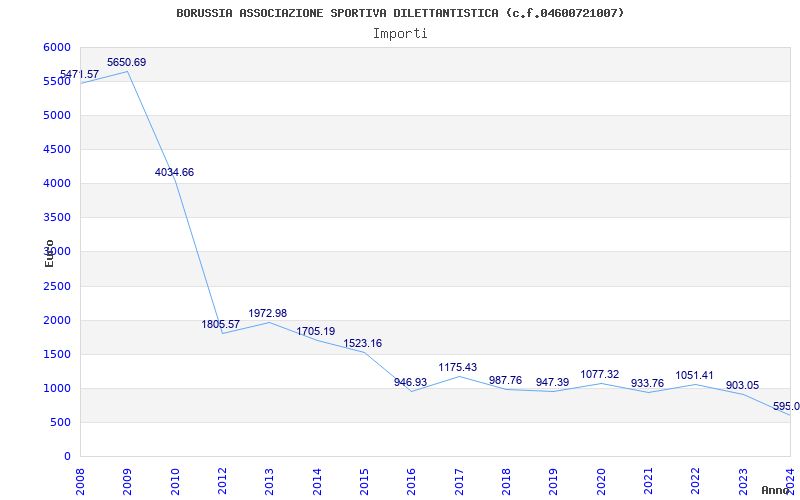Click the data label 946.93

coord(410,382)
